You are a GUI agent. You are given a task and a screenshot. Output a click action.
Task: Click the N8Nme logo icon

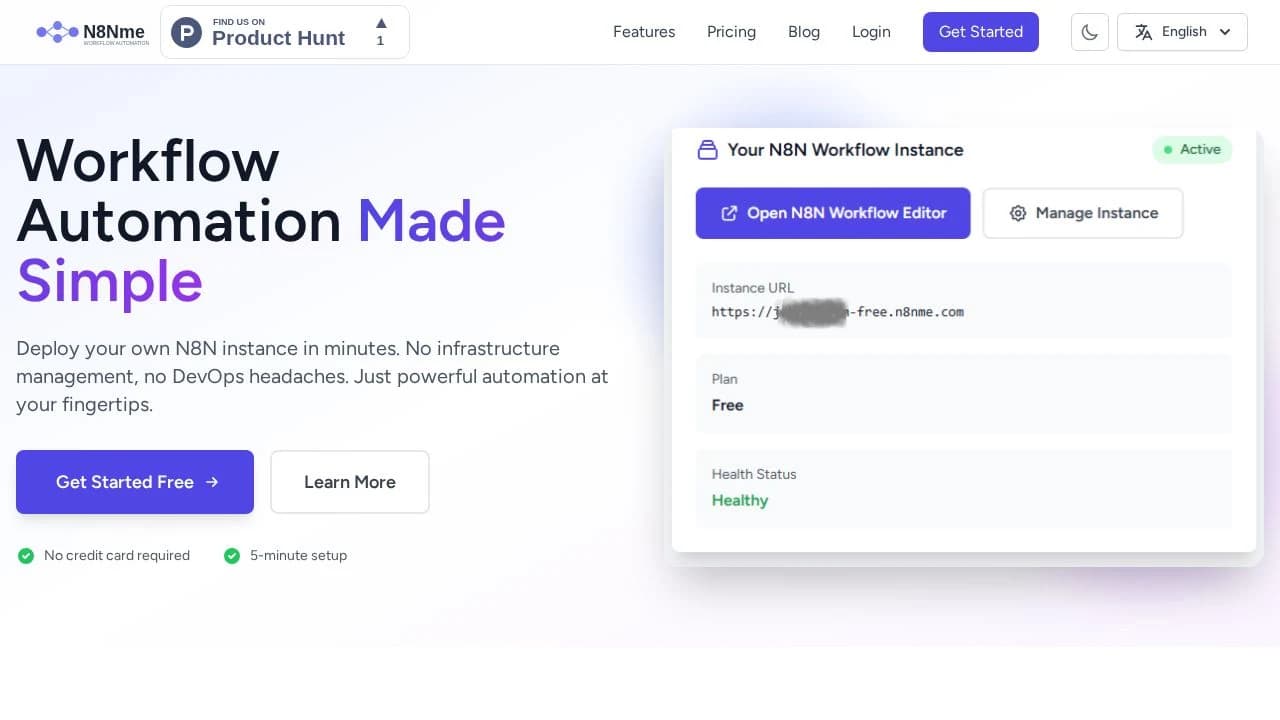click(57, 32)
